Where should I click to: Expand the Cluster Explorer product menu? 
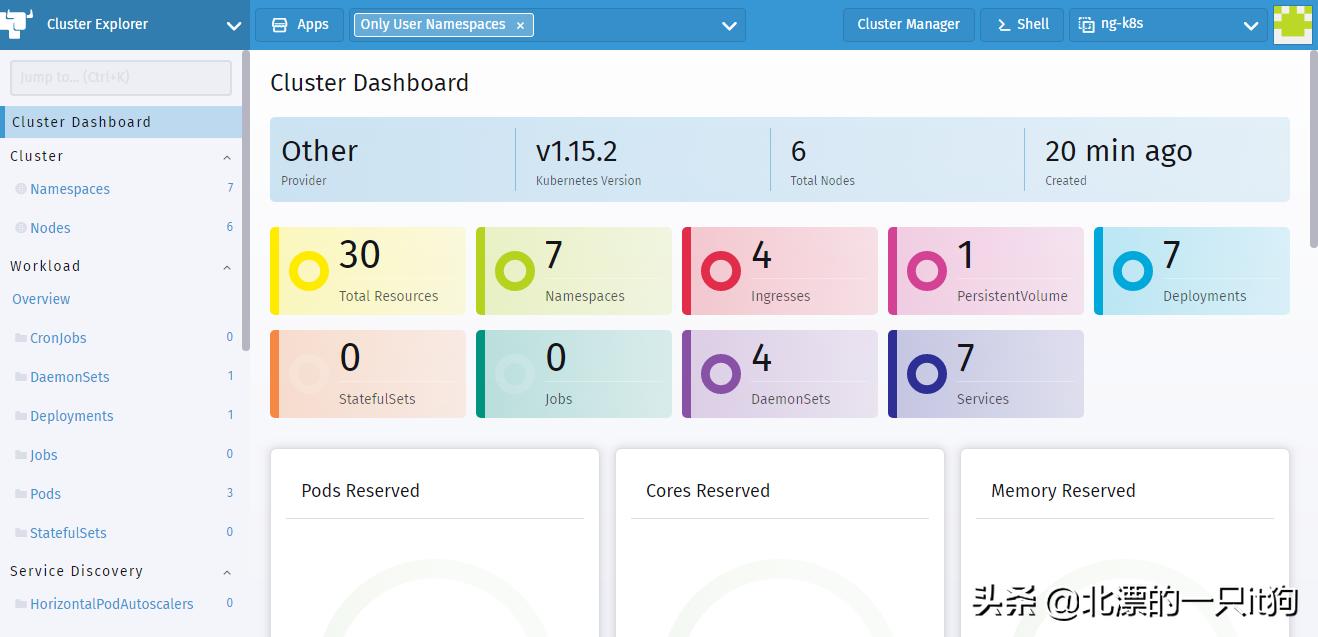coord(233,26)
